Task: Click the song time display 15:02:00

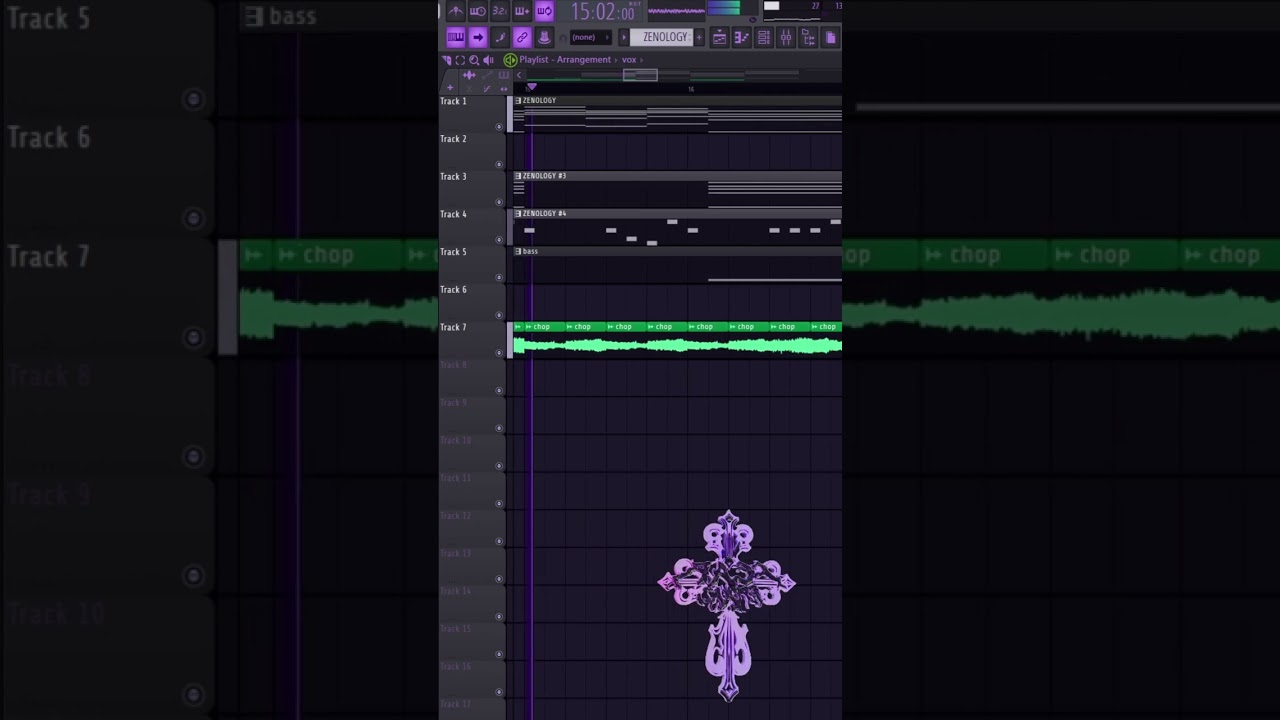Action: pos(602,12)
